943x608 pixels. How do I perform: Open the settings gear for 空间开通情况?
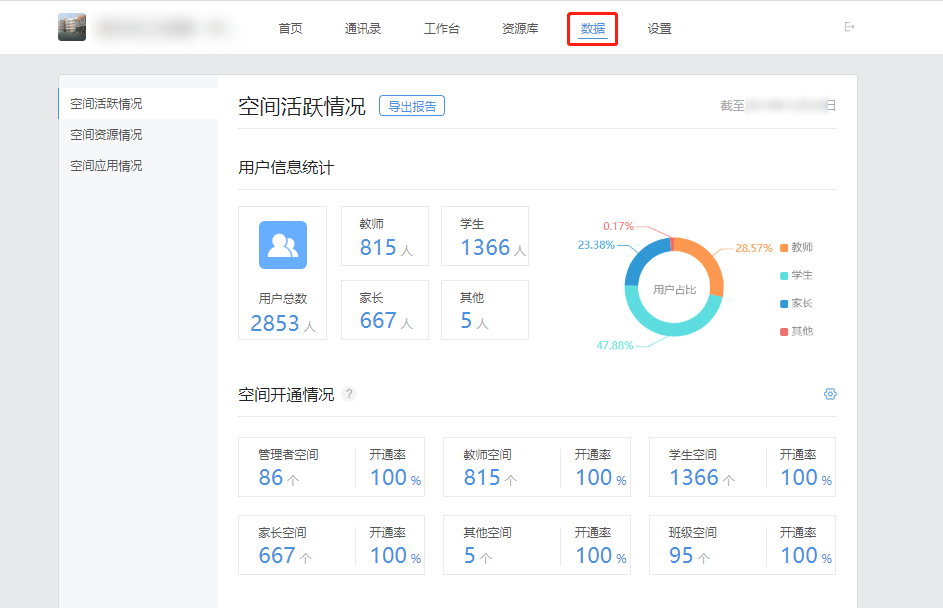click(x=830, y=394)
